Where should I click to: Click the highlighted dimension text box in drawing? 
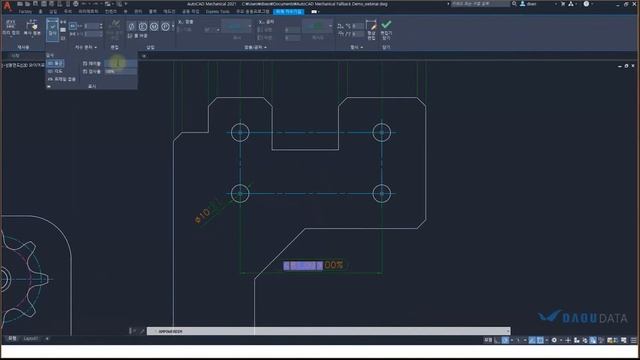click(303, 266)
